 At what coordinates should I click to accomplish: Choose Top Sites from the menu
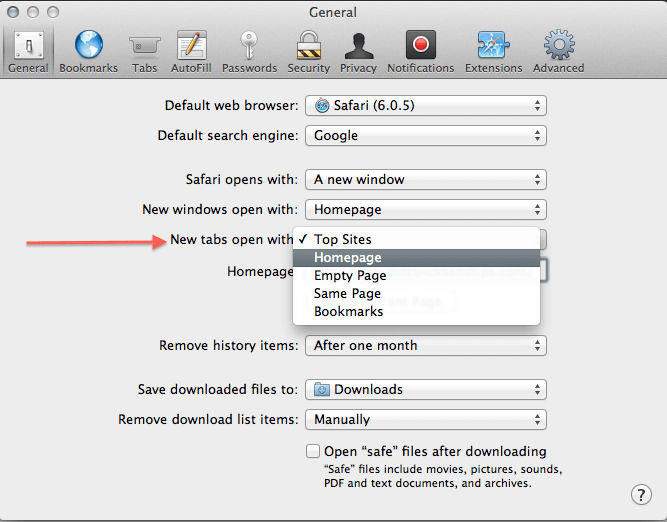(416, 240)
